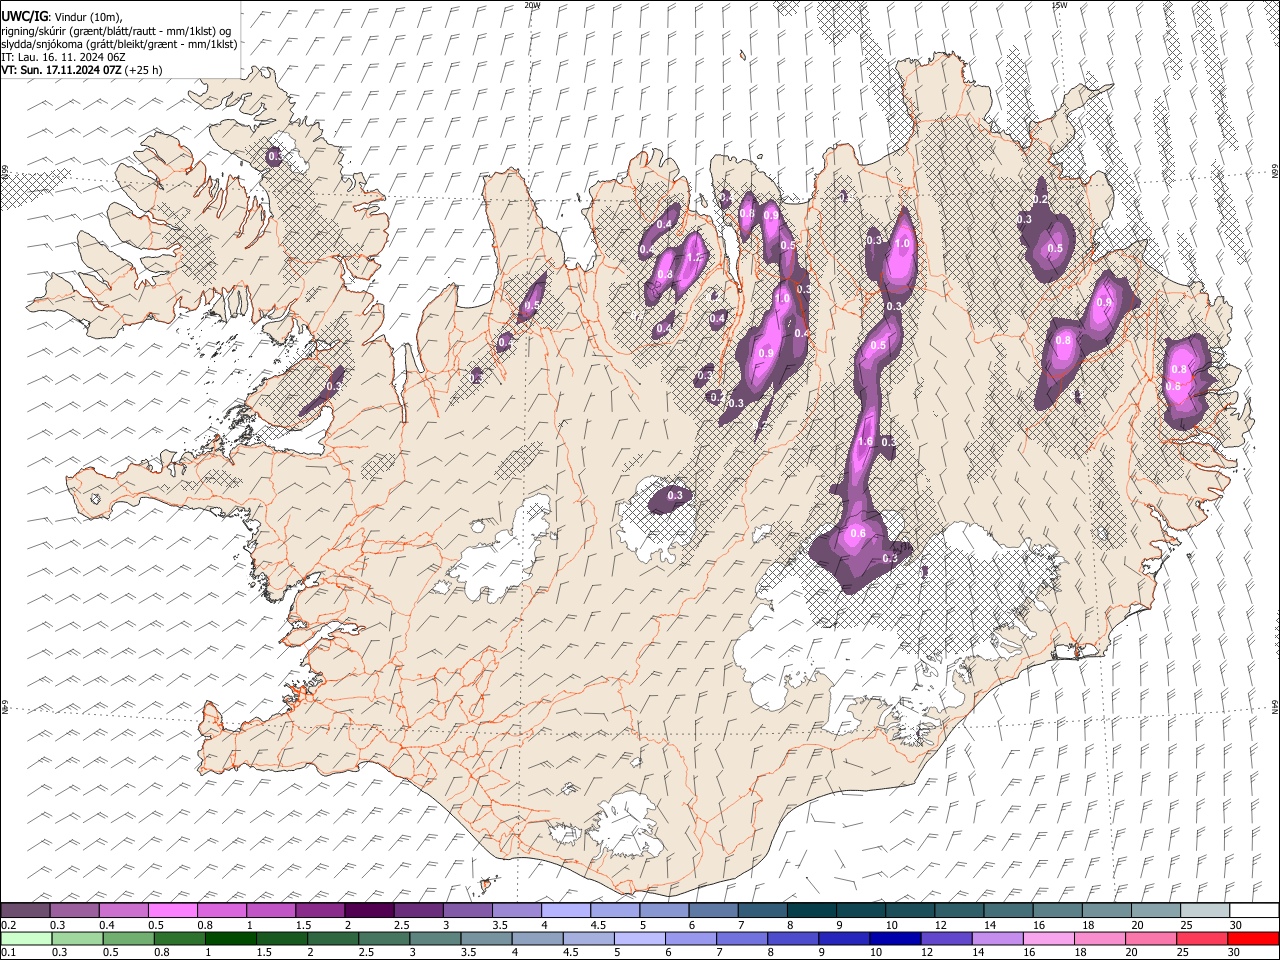Select bright red bottom-row swatch after 30

1254,938
